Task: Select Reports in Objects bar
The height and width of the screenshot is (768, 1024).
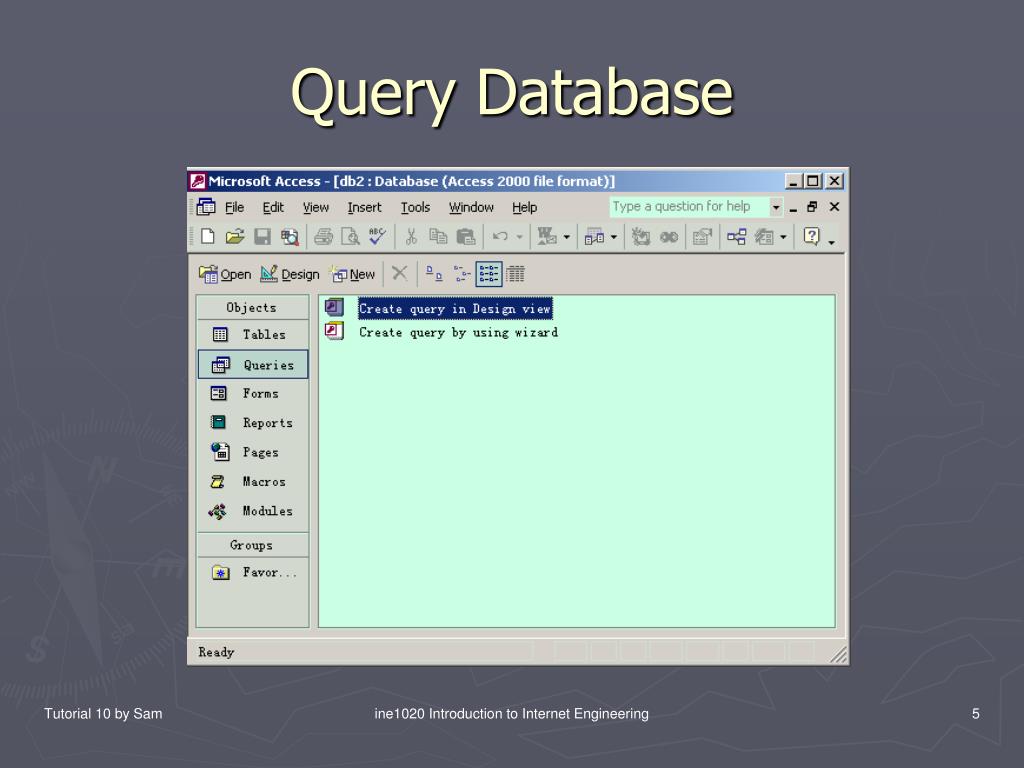Action: 252,423
